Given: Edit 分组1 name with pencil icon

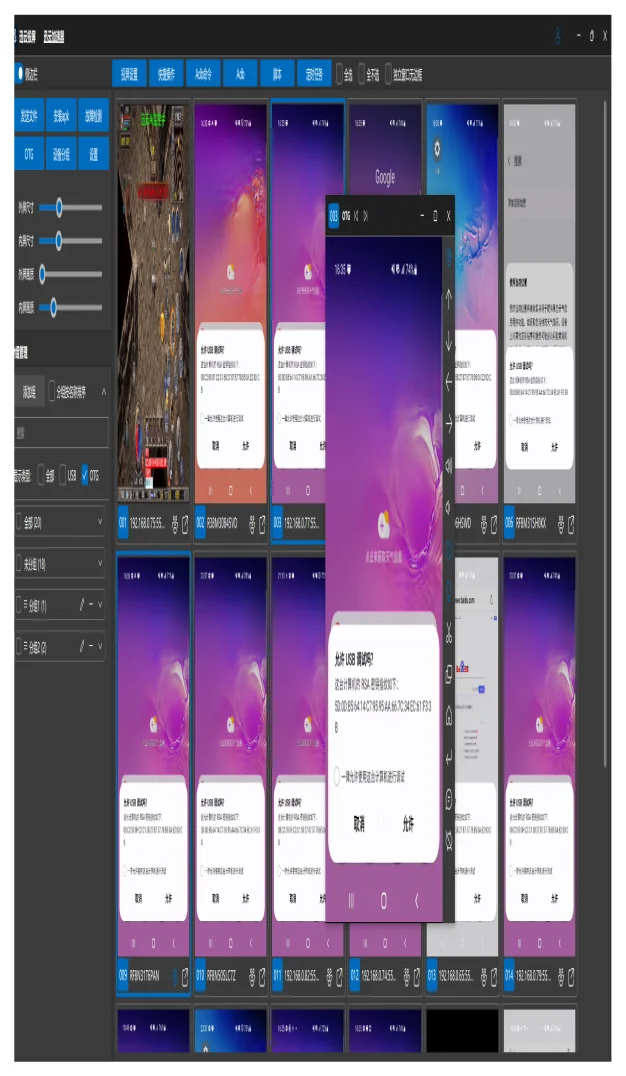Looking at the screenshot, I should click(81, 605).
